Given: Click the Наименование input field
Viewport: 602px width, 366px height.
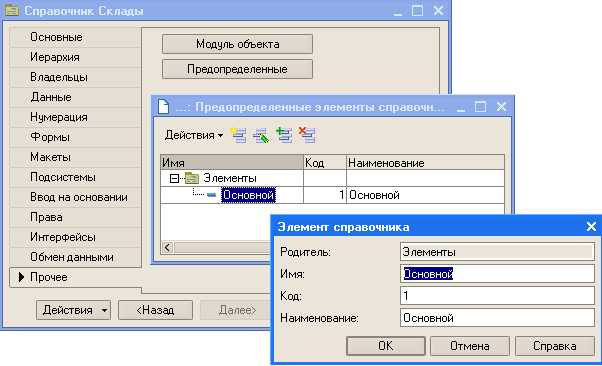Looking at the screenshot, I should click(x=497, y=318).
